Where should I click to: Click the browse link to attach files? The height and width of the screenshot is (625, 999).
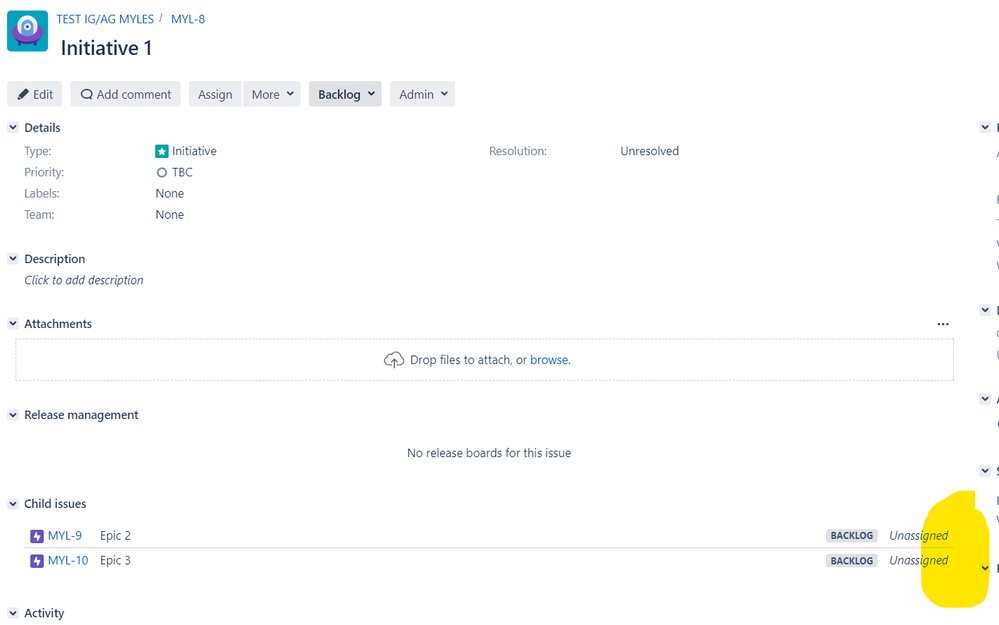pyautogui.click(x=549, y=360)
